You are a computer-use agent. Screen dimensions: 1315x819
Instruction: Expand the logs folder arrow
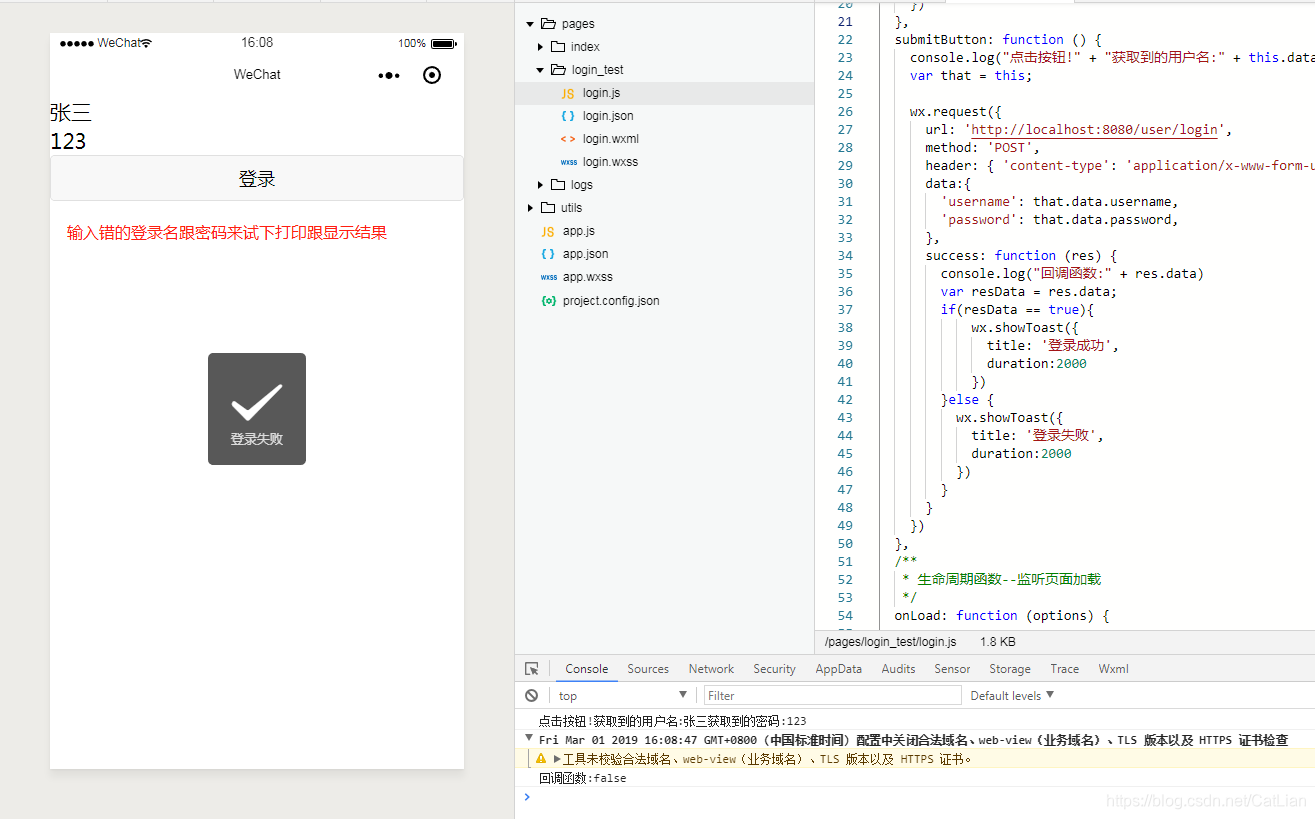541,184
